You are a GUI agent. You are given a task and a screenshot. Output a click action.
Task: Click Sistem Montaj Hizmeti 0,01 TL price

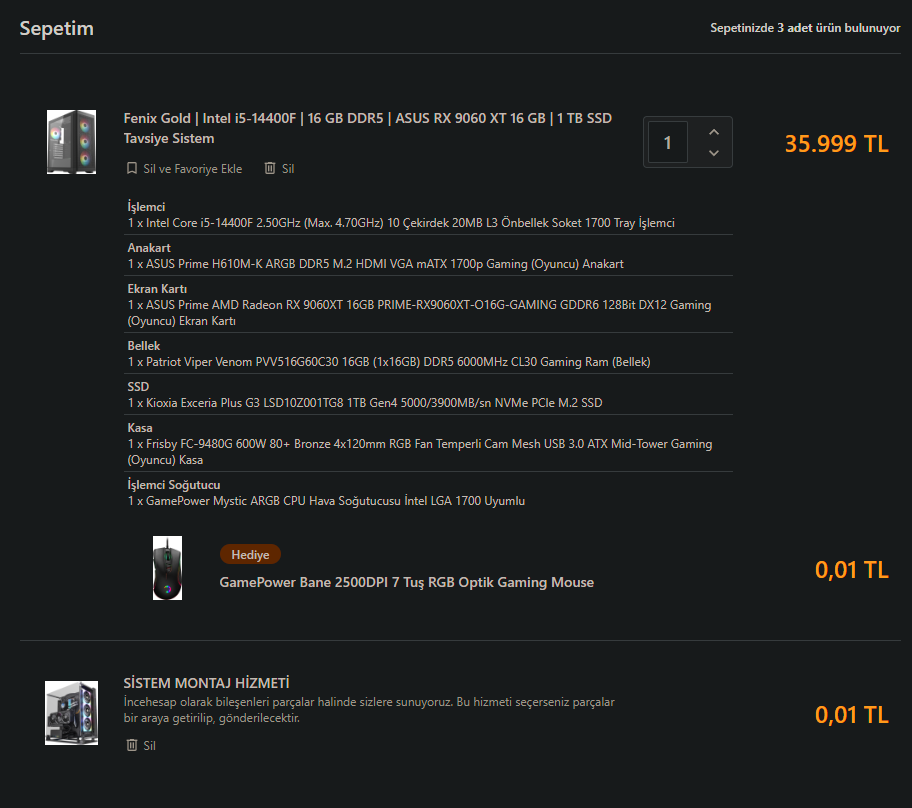click(x=852, y=715)
